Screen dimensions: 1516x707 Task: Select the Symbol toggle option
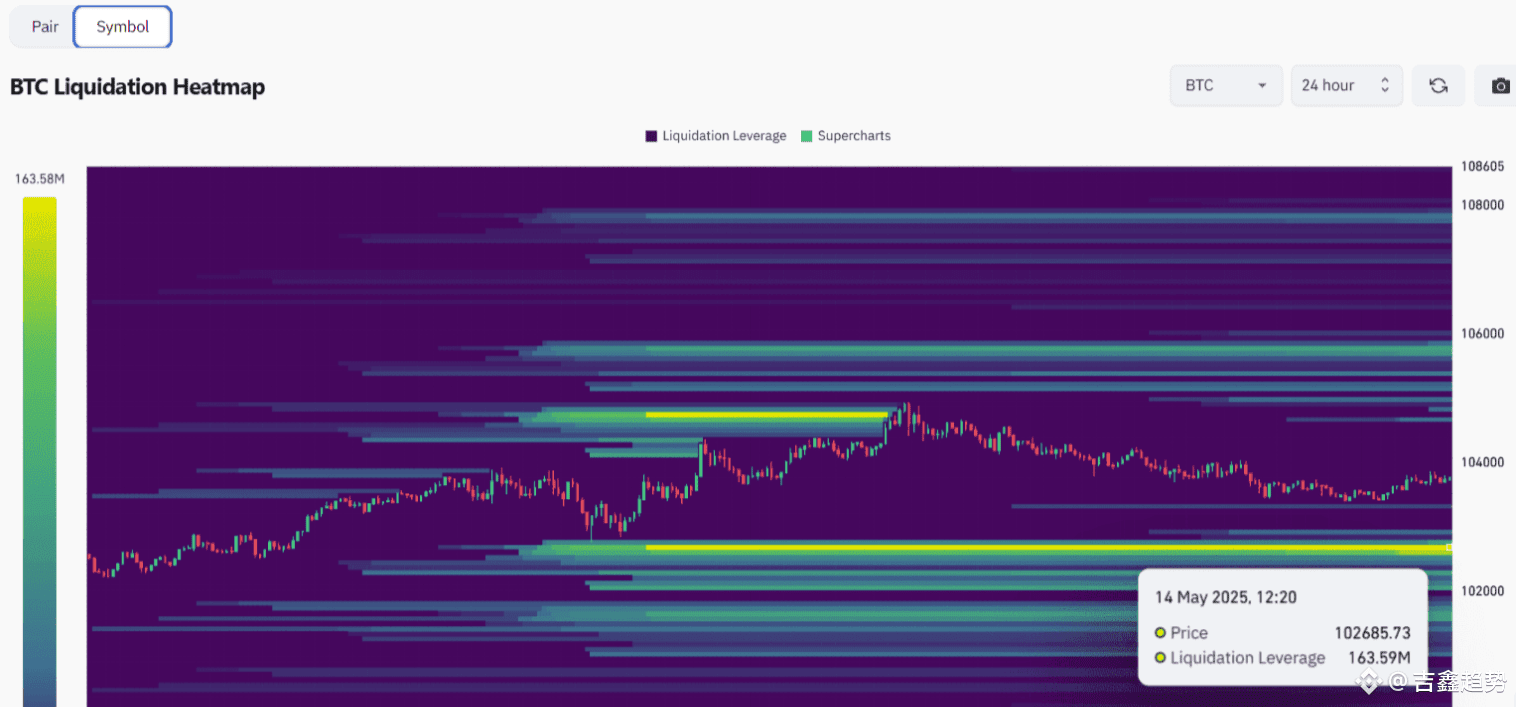click(122, 26)
